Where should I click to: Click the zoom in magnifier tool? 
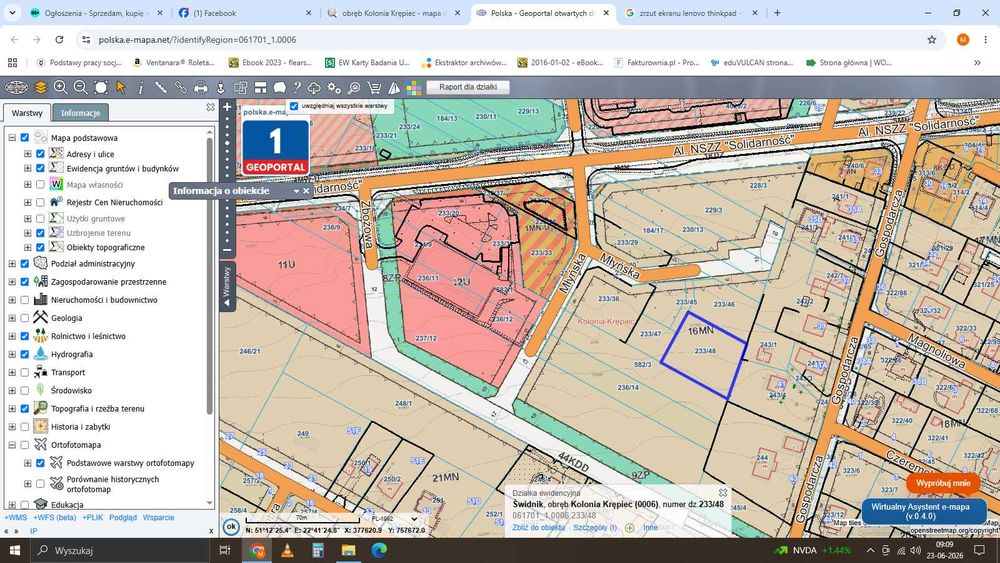click(x=61, y=87)
